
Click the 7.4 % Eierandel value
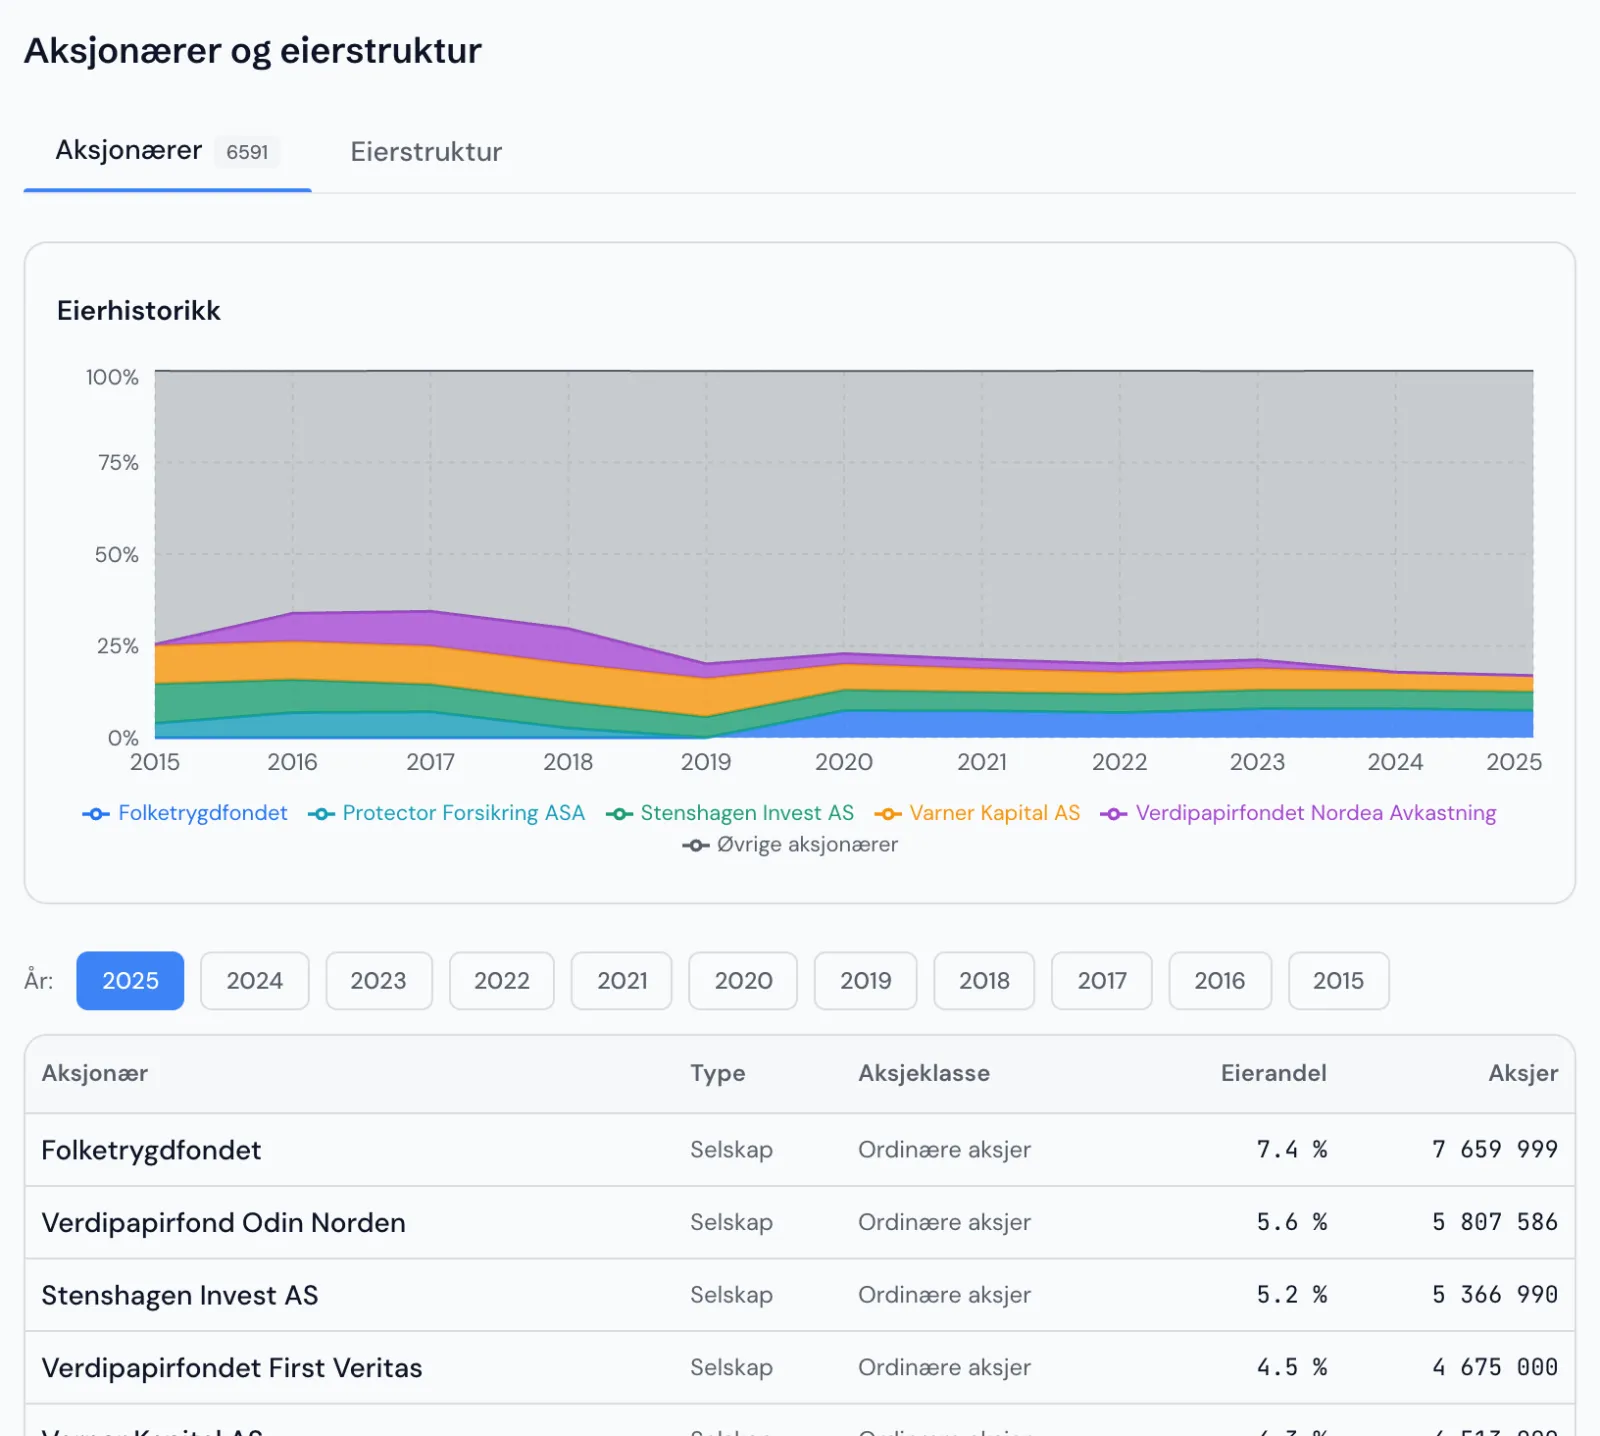[x=1292, y=1150]
